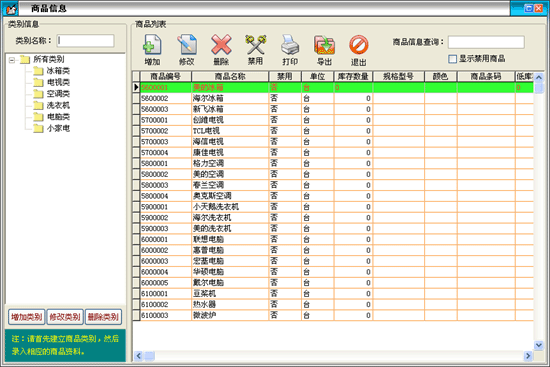Click the horizontal scrollbar left arrow
The image size is (550, 367).
[x=138, y=356]
